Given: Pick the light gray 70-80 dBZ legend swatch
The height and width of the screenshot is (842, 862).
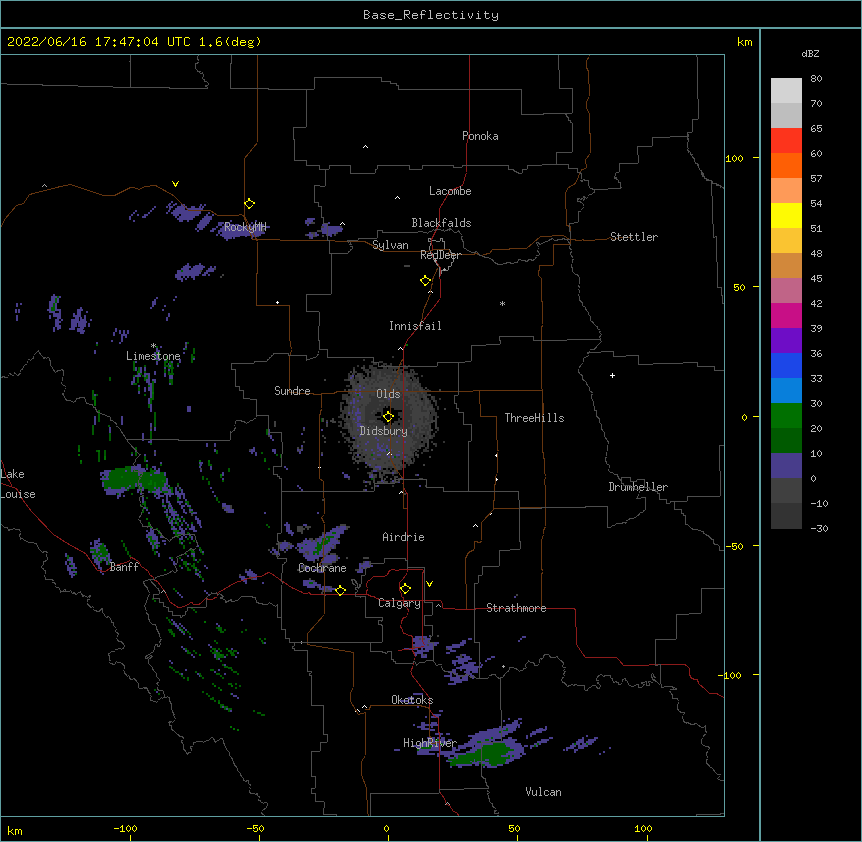Looking at the screenshot, I should coord(786,91).
